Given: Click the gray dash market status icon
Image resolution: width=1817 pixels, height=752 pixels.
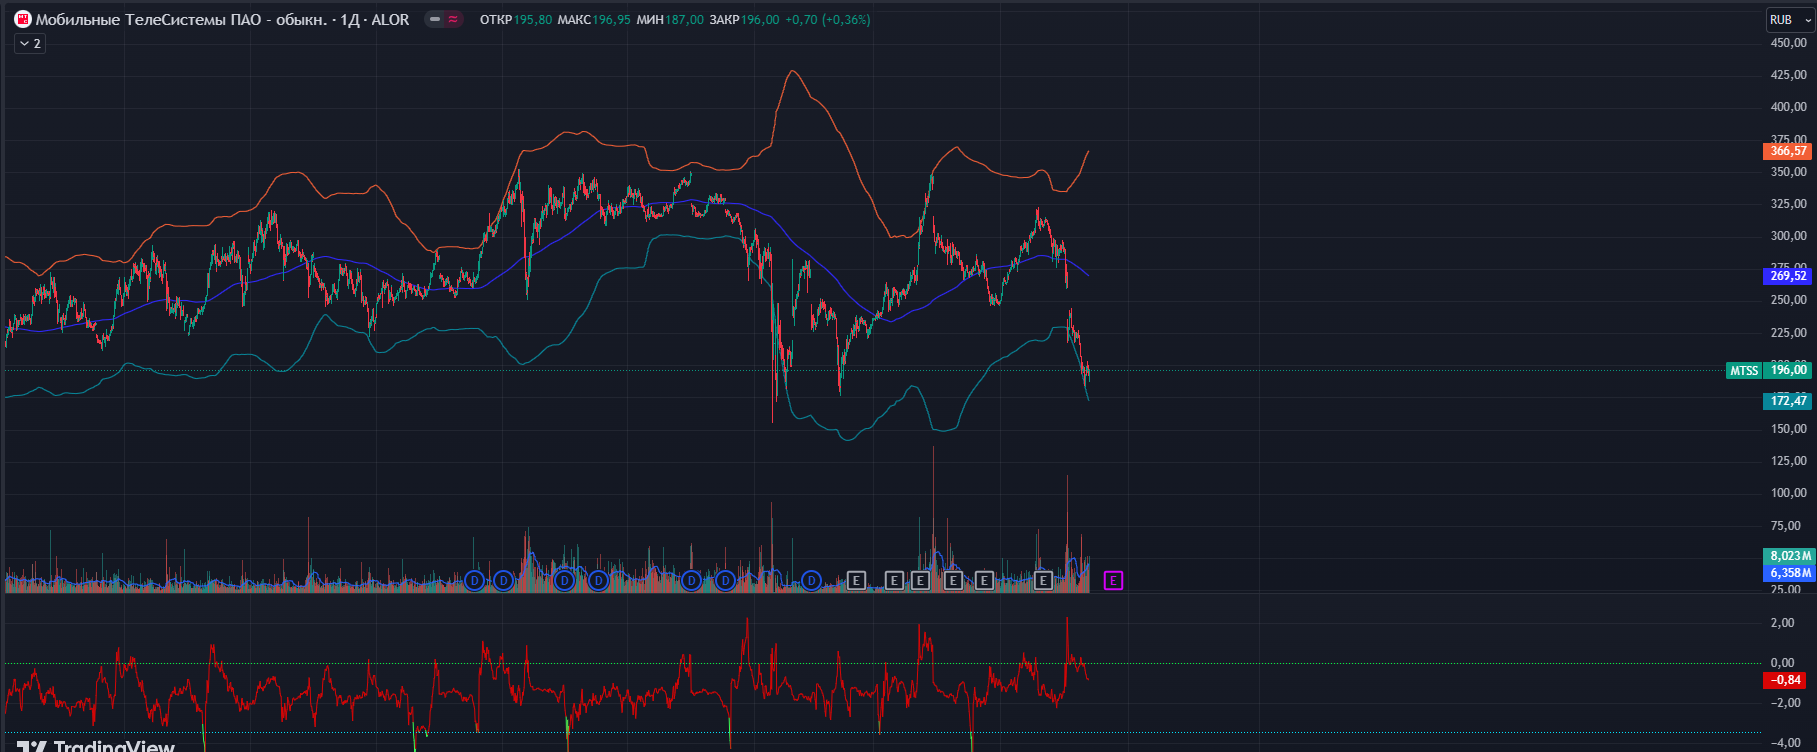Looking at the screenshot, I should pos(435,19).
